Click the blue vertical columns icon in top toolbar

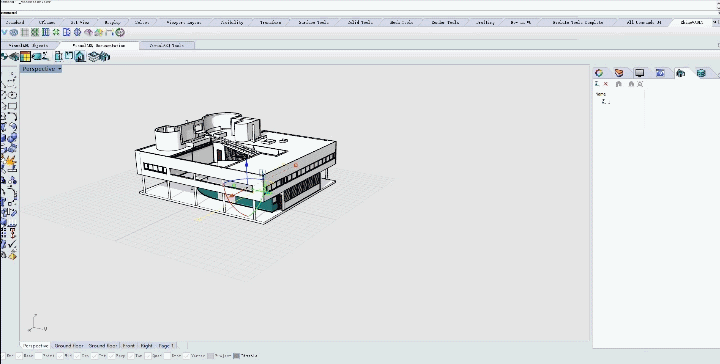pyautogui.click(x=45, y=32)
